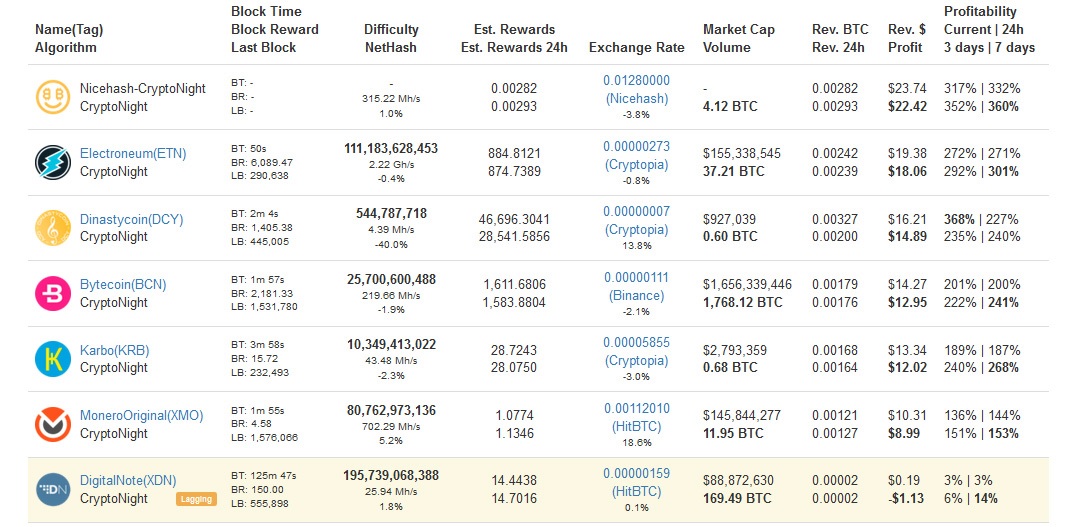Click the Nicehash-CryptoNight smiley coin icon
1073x527 pixels.
click(x=52, y=97)
